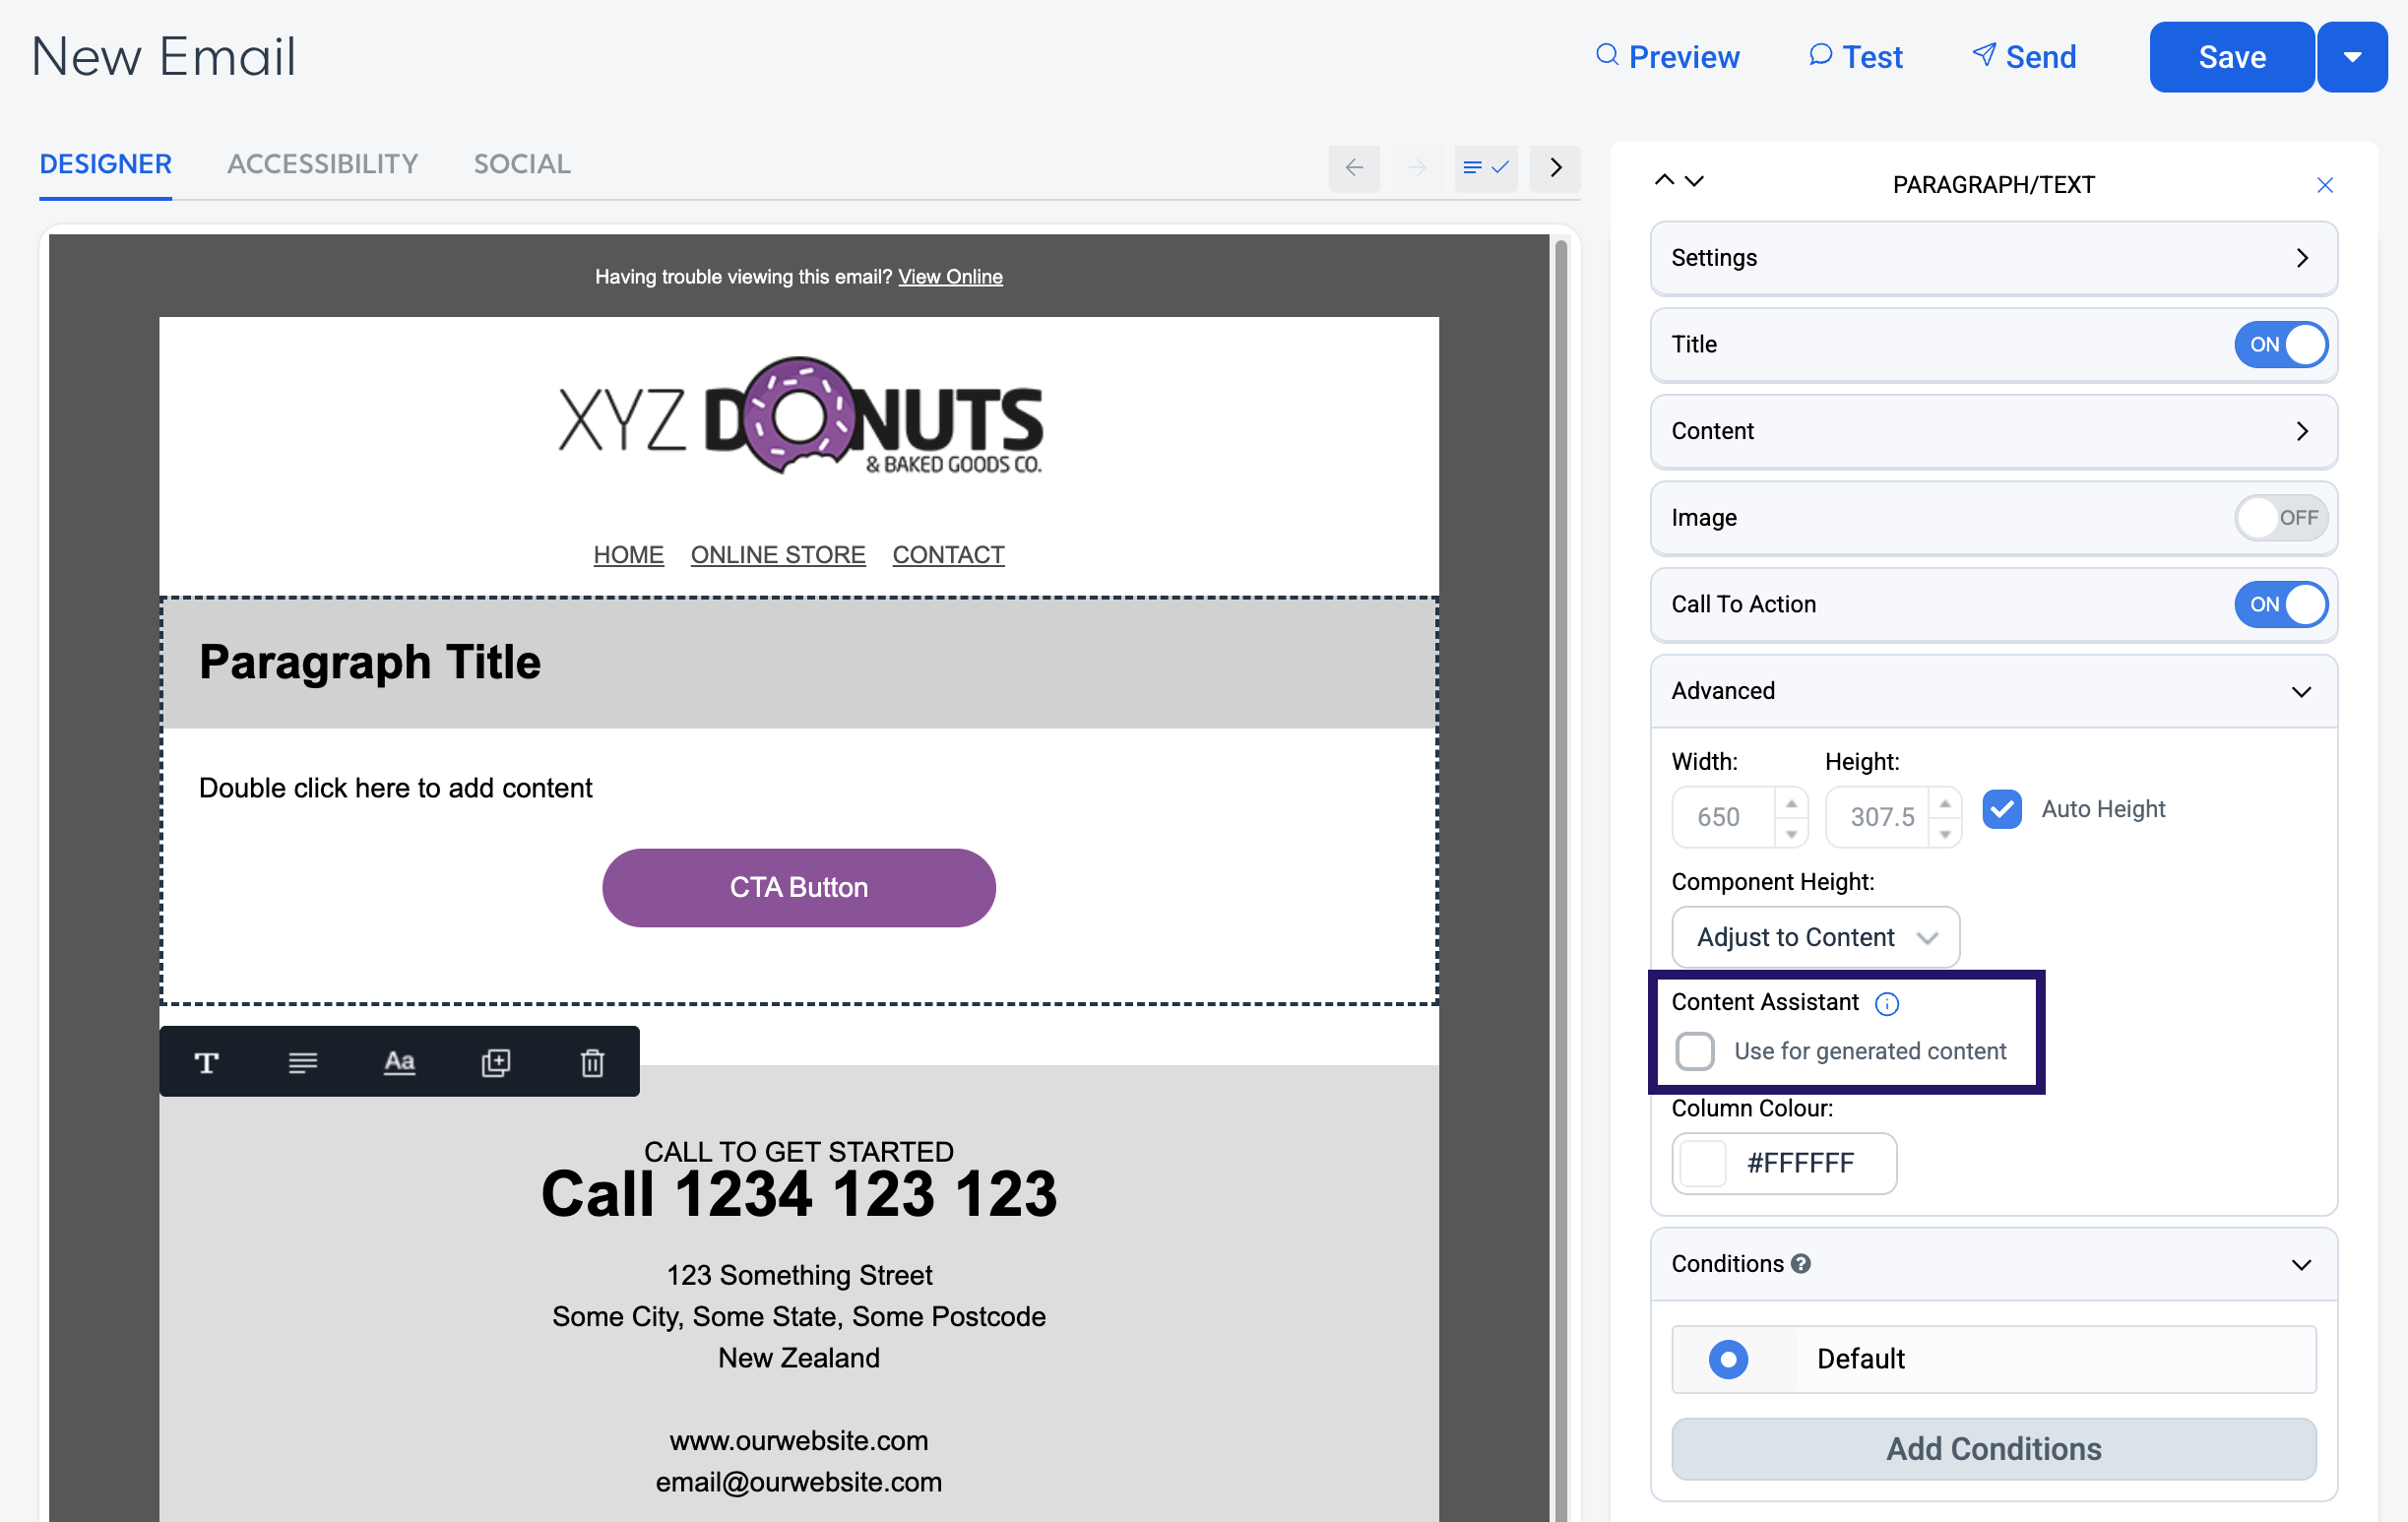Click the 'Call 1234 123 123' text

[798, 1194]
